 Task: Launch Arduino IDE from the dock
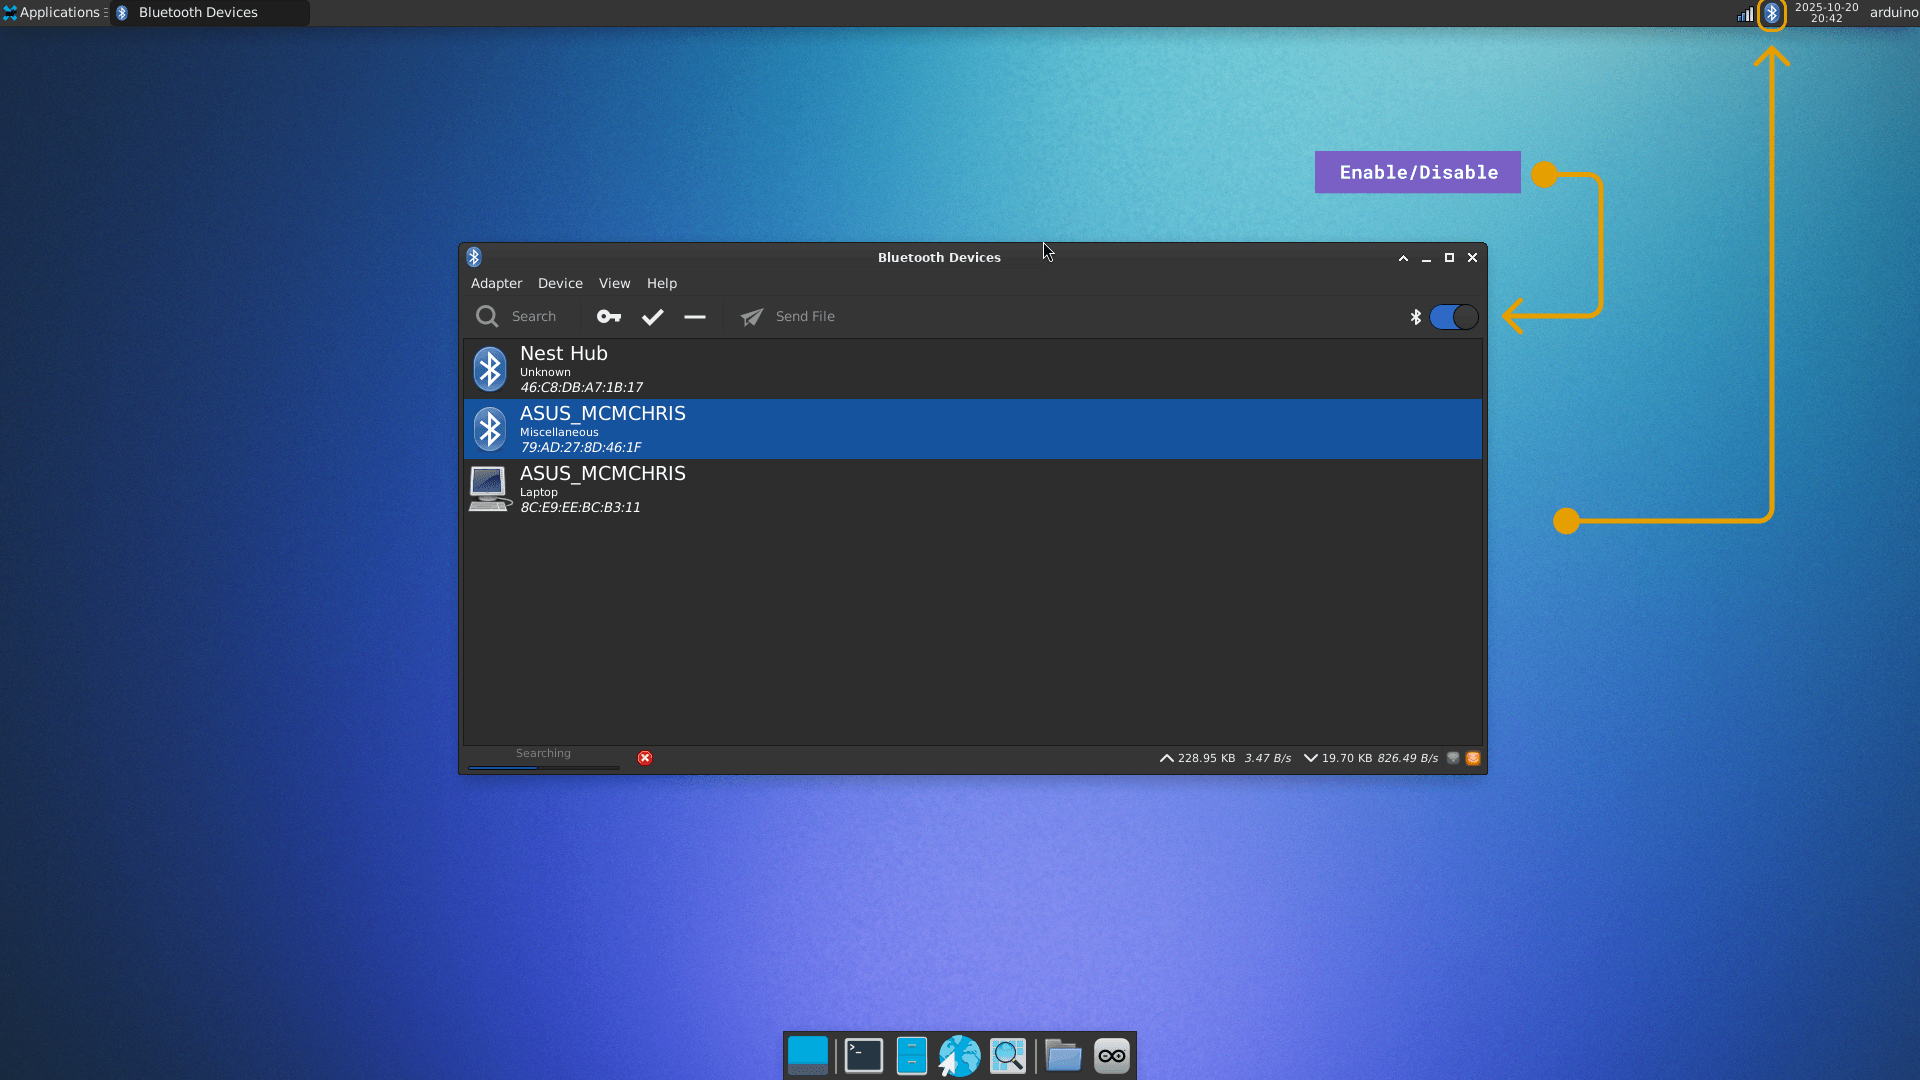[x=1112, y=1056]
